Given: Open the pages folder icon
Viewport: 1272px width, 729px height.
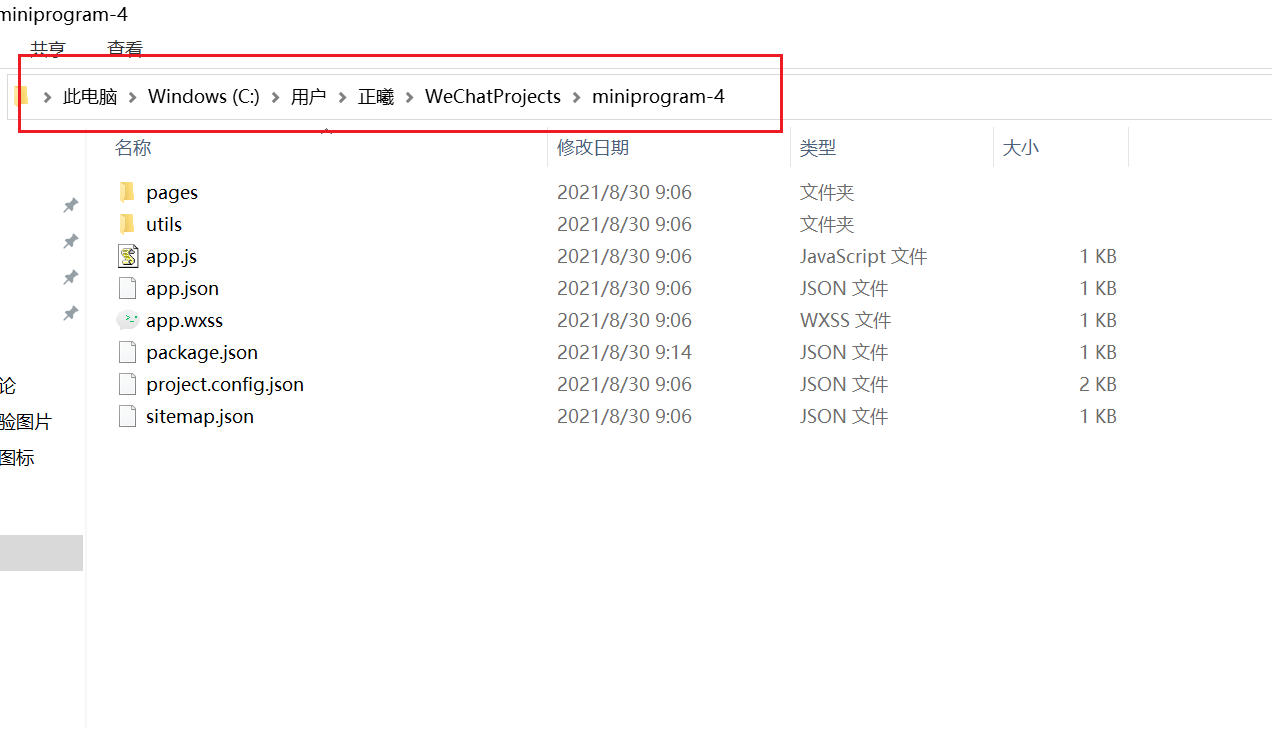Looking at the screenshot, I should click(x=126, y=191).
